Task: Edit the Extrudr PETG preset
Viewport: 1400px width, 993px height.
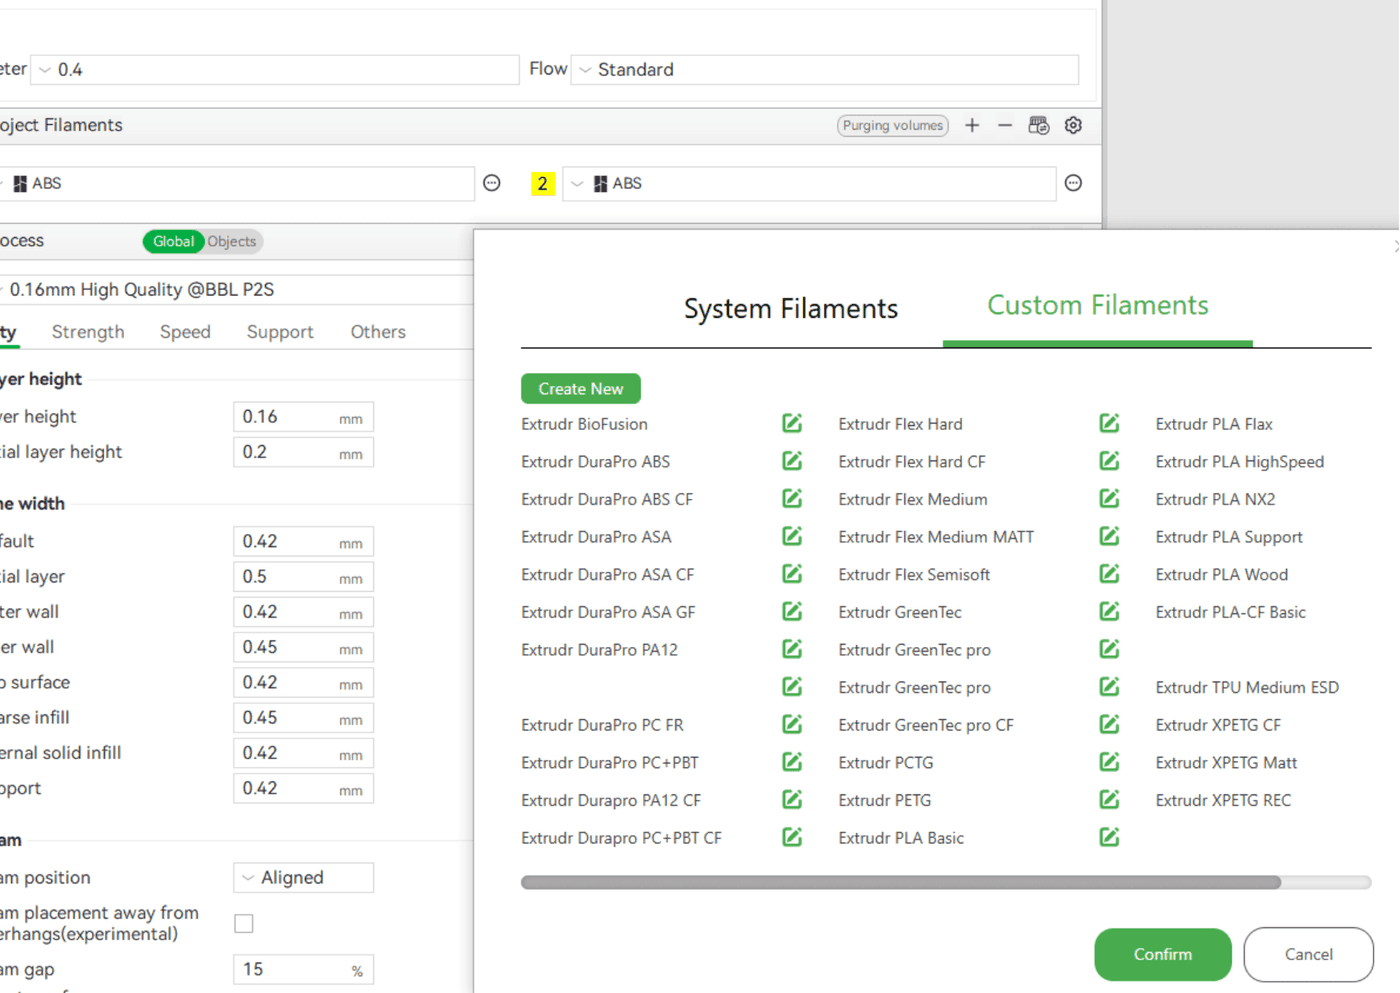Action: (1109, 800)
